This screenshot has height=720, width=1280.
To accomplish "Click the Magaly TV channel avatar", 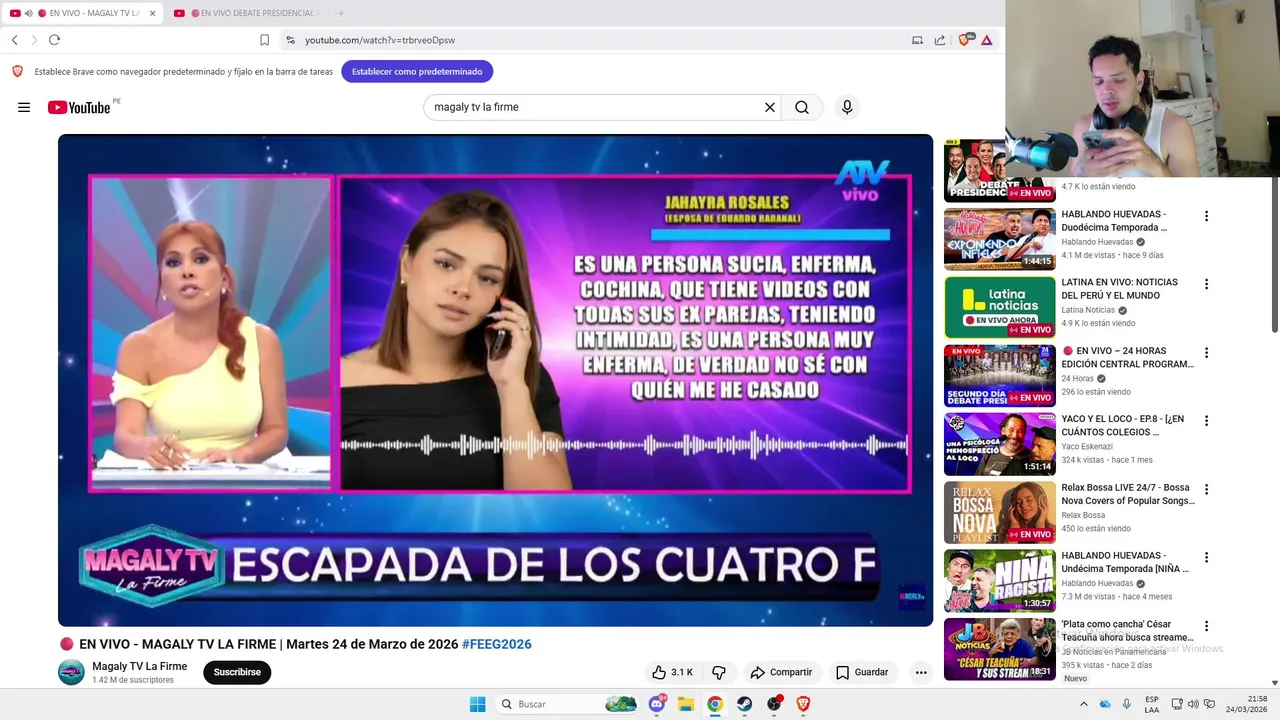I will (71, 672).
